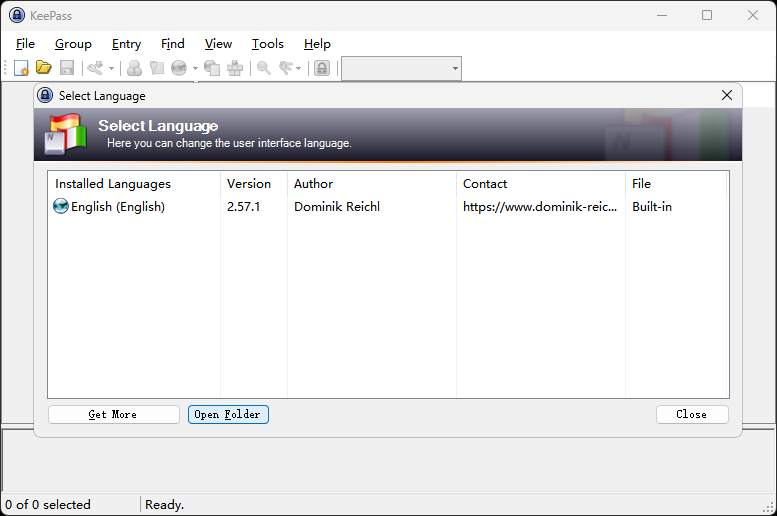Click the Version column header
Image resolution: width=777 pixels, height=516 pixels.
coord(249,184)
